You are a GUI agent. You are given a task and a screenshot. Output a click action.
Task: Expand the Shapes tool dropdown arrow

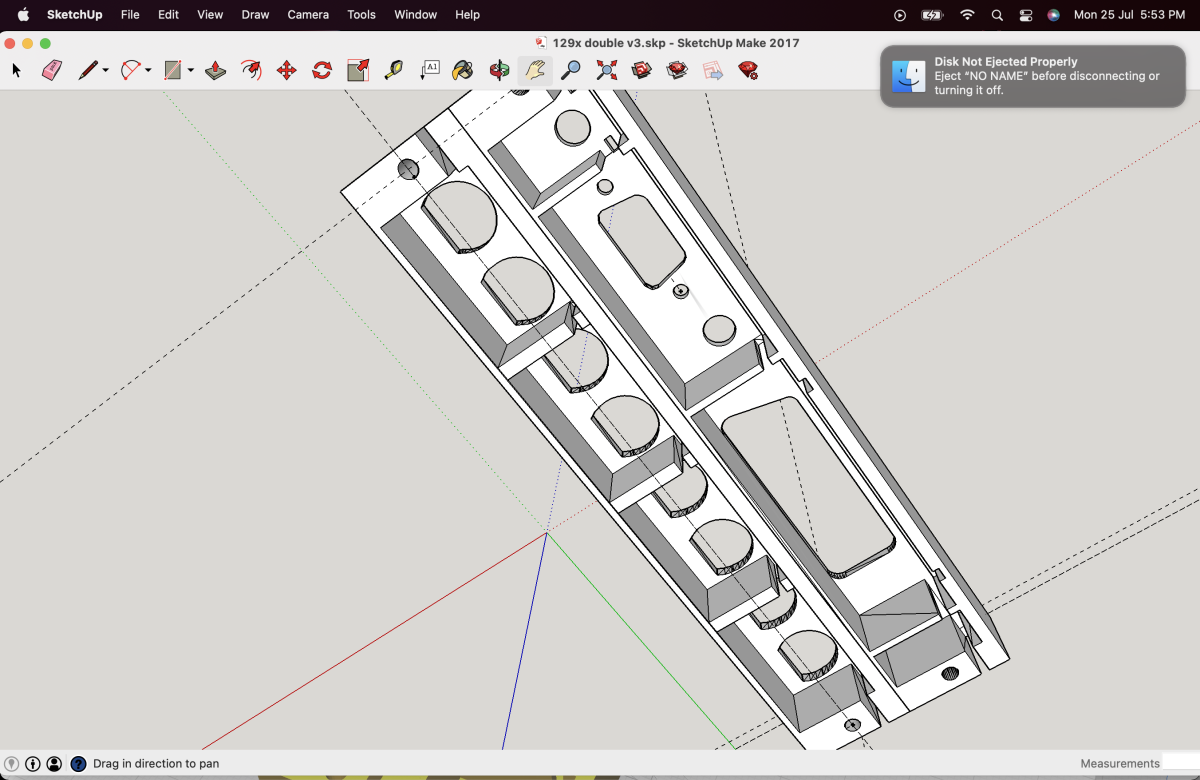[x=190, y=70]
